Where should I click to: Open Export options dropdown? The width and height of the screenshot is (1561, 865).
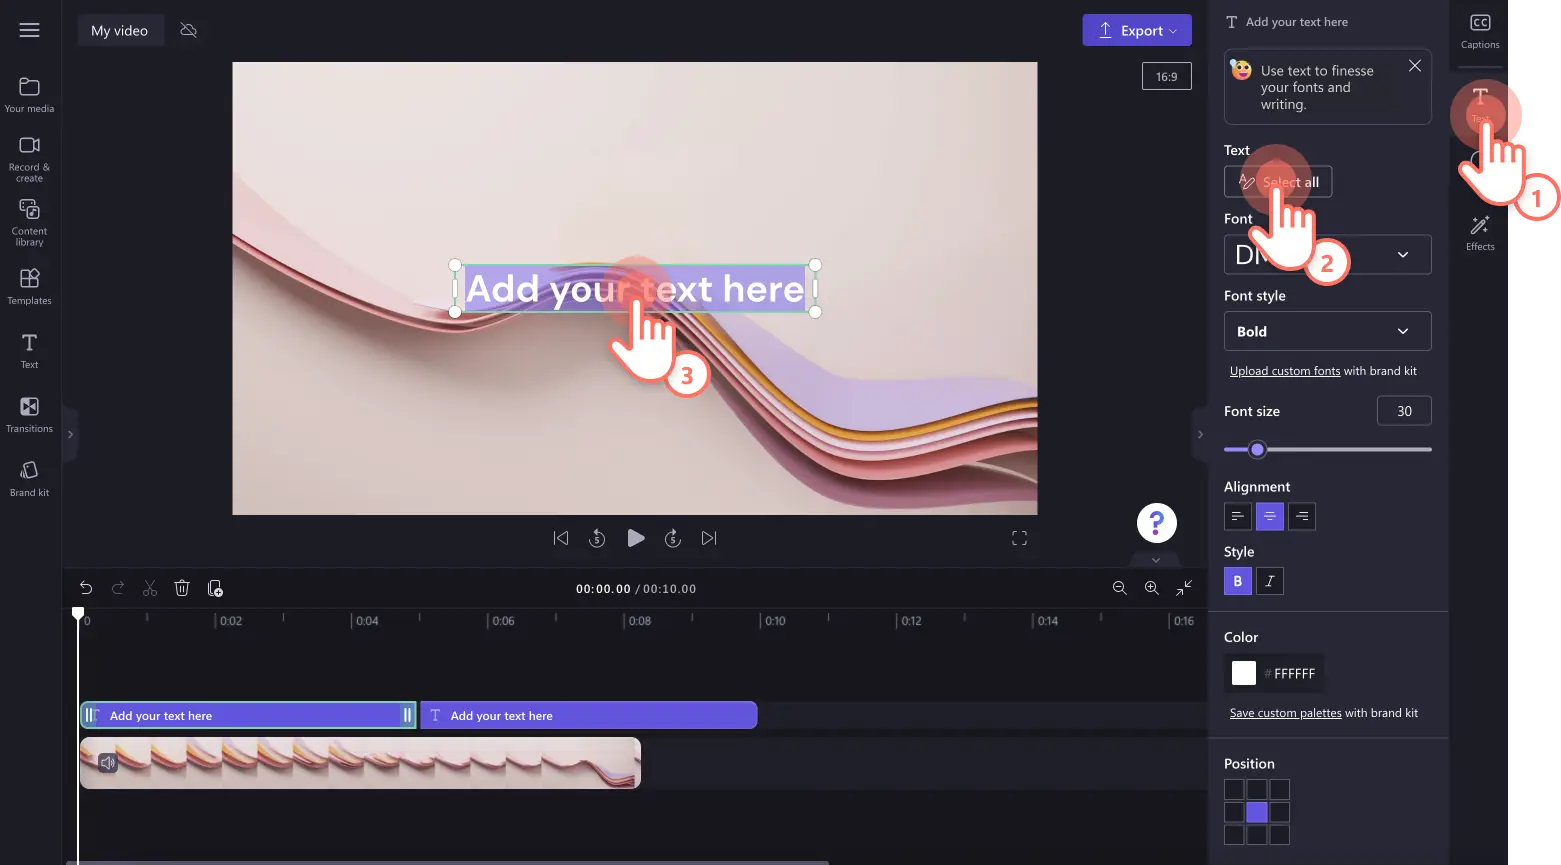[1136, 30]
